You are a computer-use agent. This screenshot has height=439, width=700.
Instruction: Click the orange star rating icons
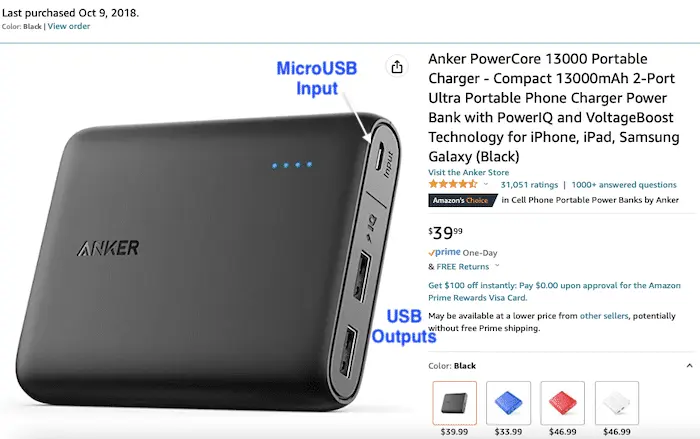click(453, 184)
